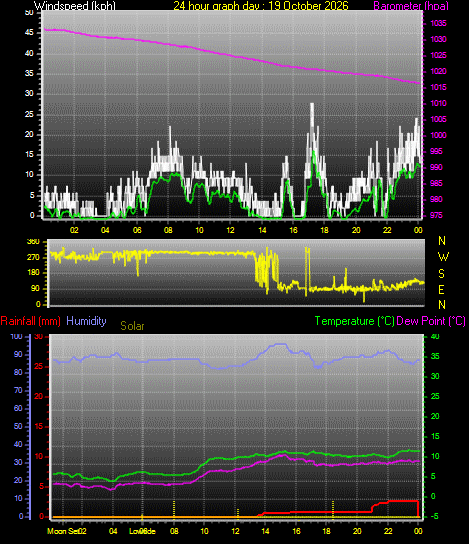Select the Humidity legend label
This screenshot has height=544, width=469.
pos(86,321)
